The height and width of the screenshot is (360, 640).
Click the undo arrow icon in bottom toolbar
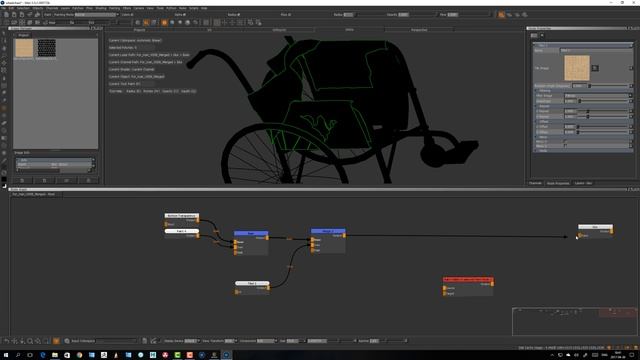pos(7,341)
